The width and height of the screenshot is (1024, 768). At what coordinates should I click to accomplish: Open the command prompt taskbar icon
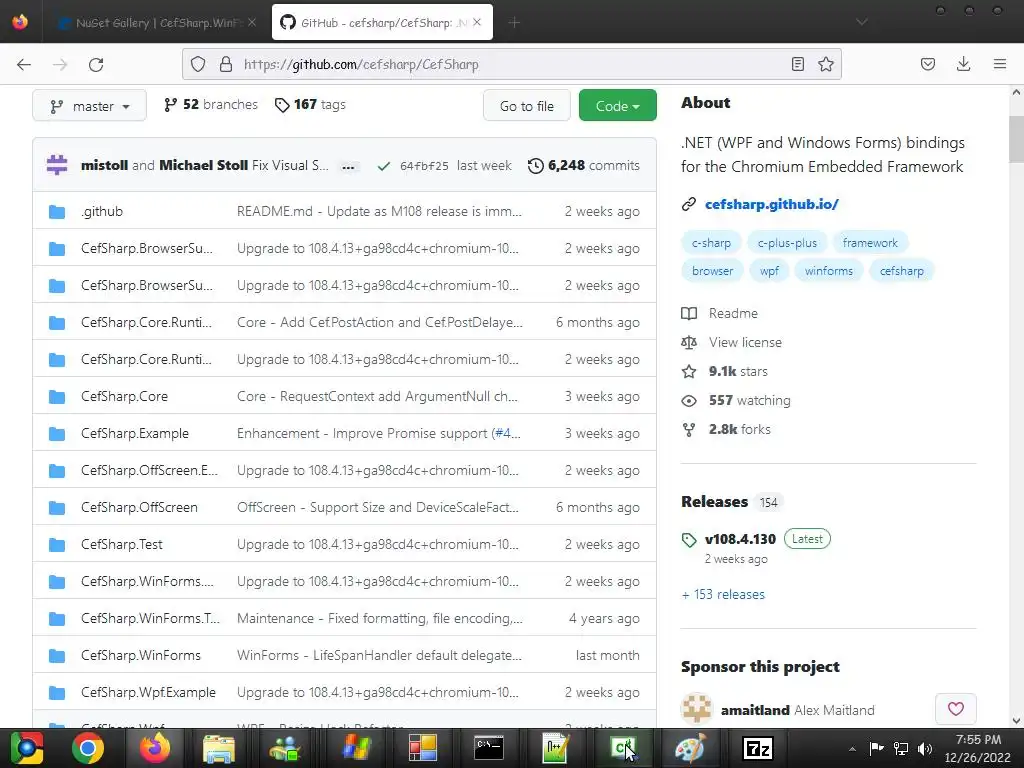click(488, 748)
